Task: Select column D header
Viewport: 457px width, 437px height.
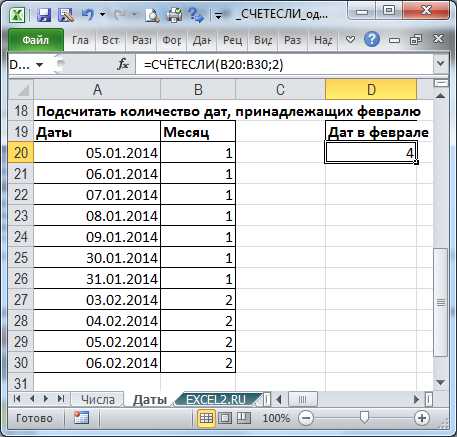Action: click(371, 89)
